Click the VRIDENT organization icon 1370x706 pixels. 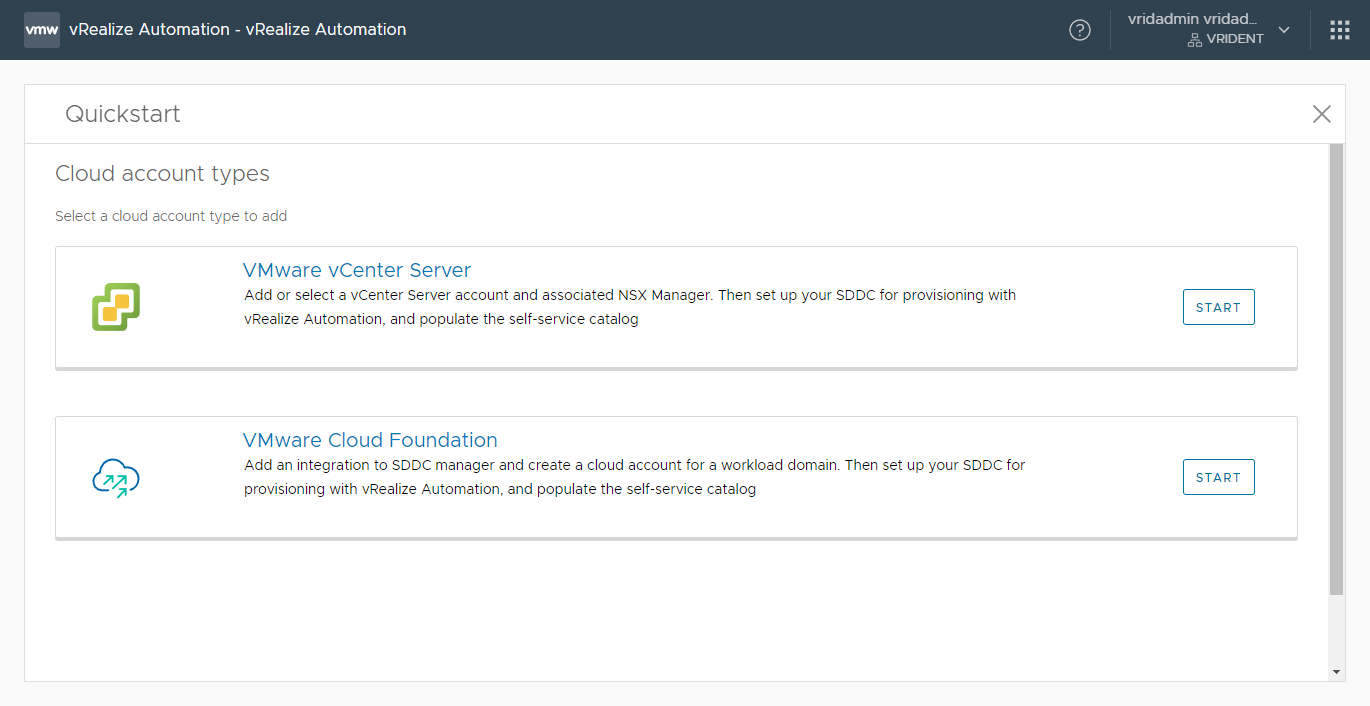[x=1194, y=39]
